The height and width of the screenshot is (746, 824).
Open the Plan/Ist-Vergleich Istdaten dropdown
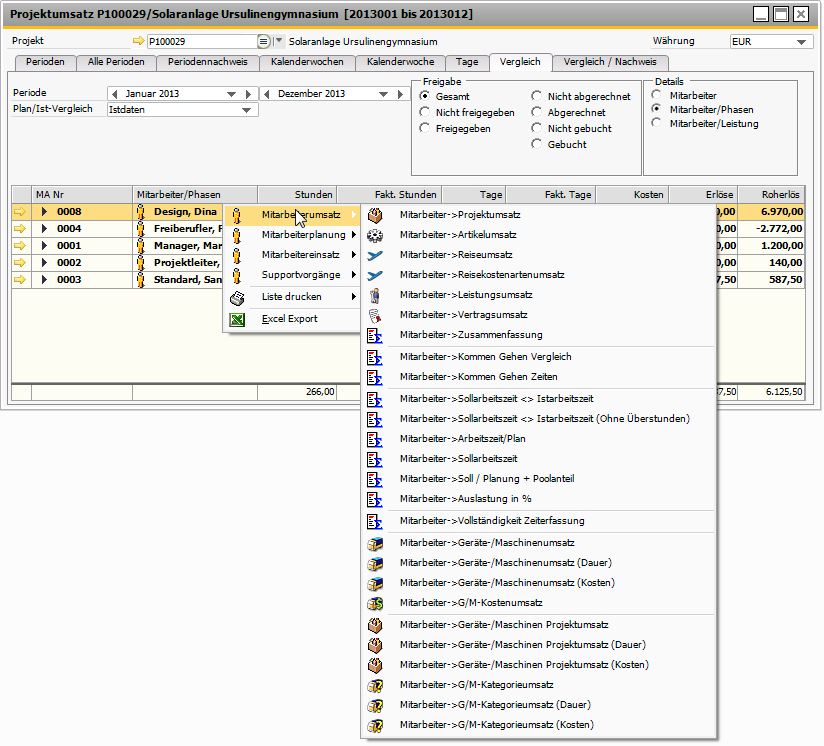(x=246, y=110)
